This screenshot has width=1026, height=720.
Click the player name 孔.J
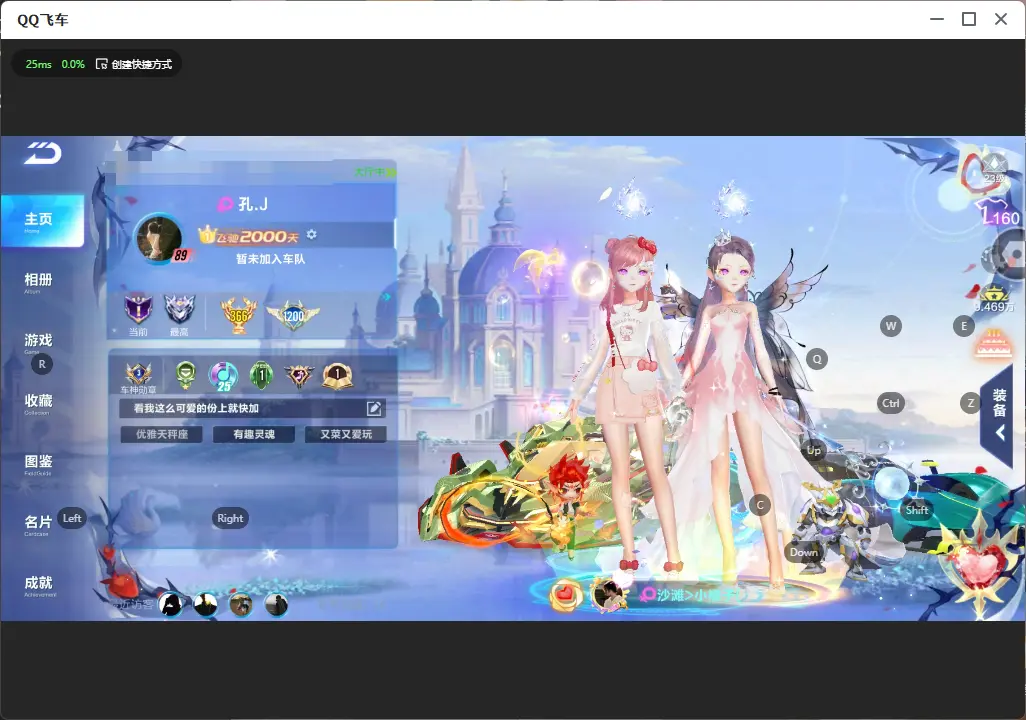(x=253, y=204)
